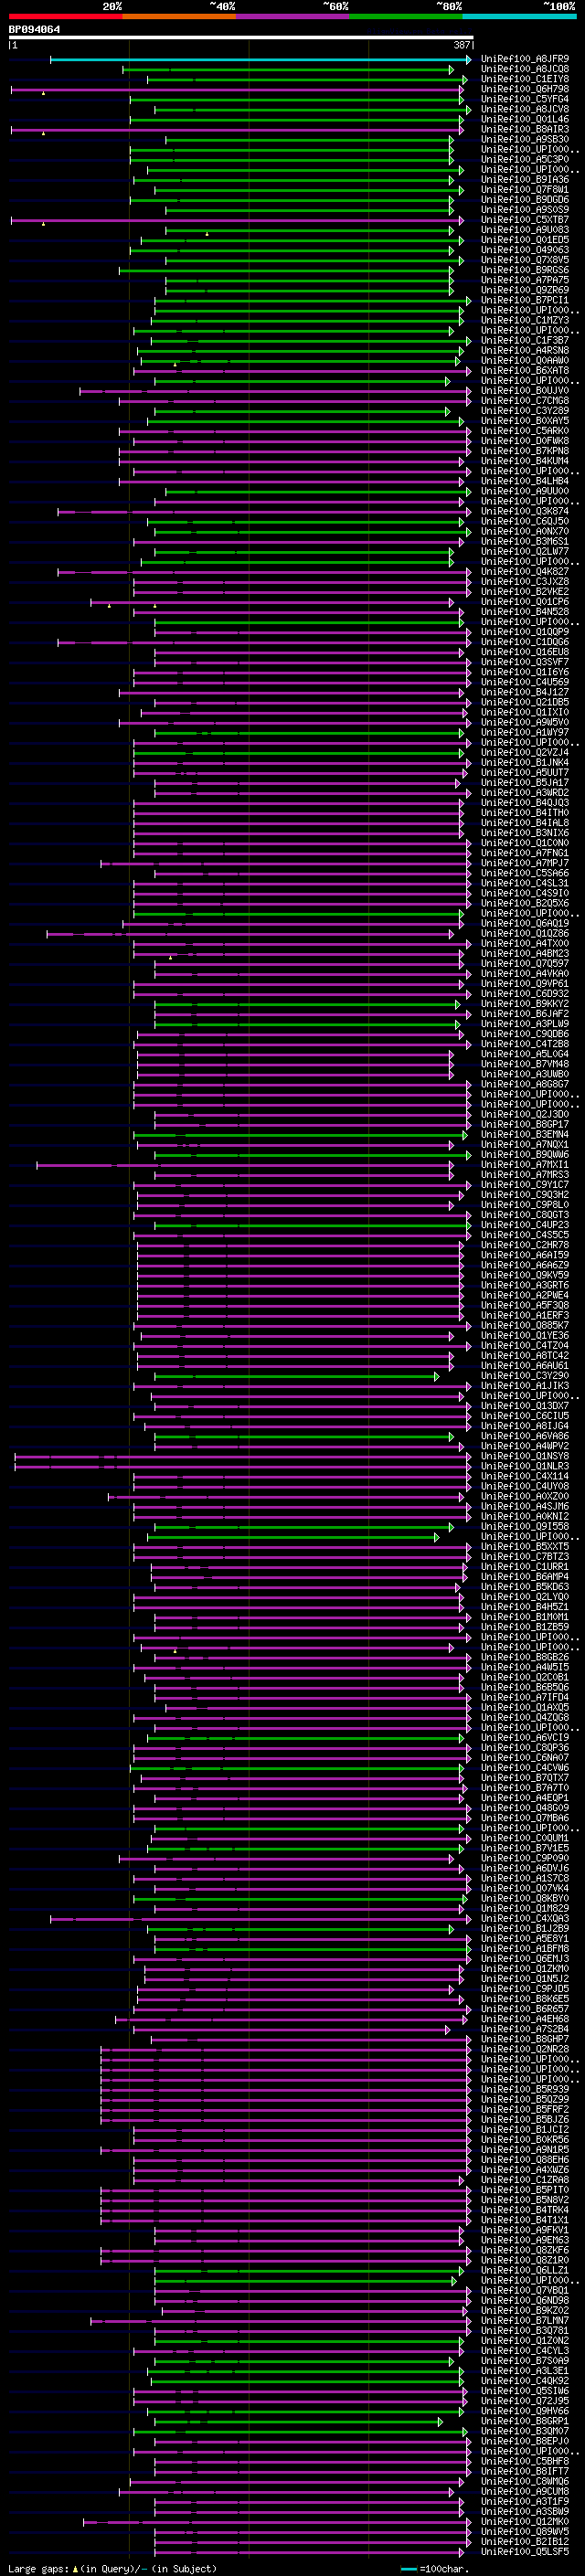Image resolution: width=585 pixels, height=2576 pixels.
Task: Click the UniRef100_C5ARK0 label
Action: point(525,431)
